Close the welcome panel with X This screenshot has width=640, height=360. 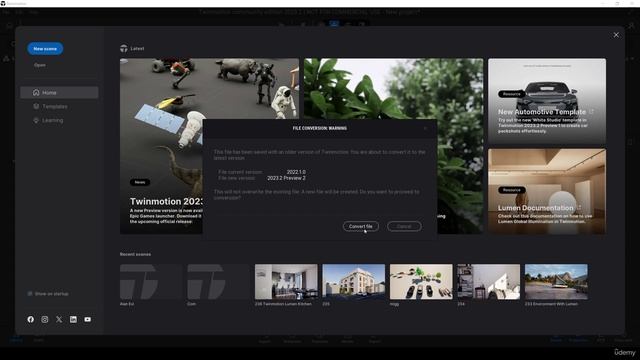click(616, 35)
